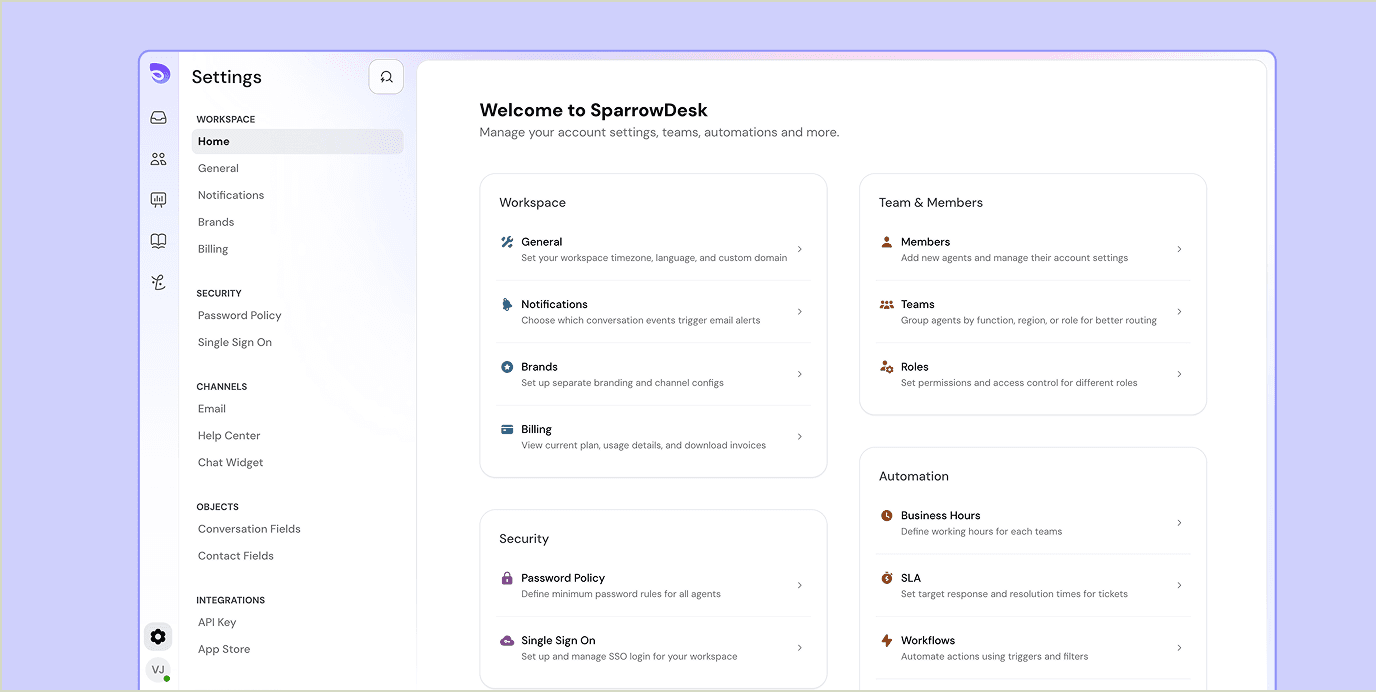The image size is (1376, 692).
Task: Expand Teams row chevron
Action: 1180,312
